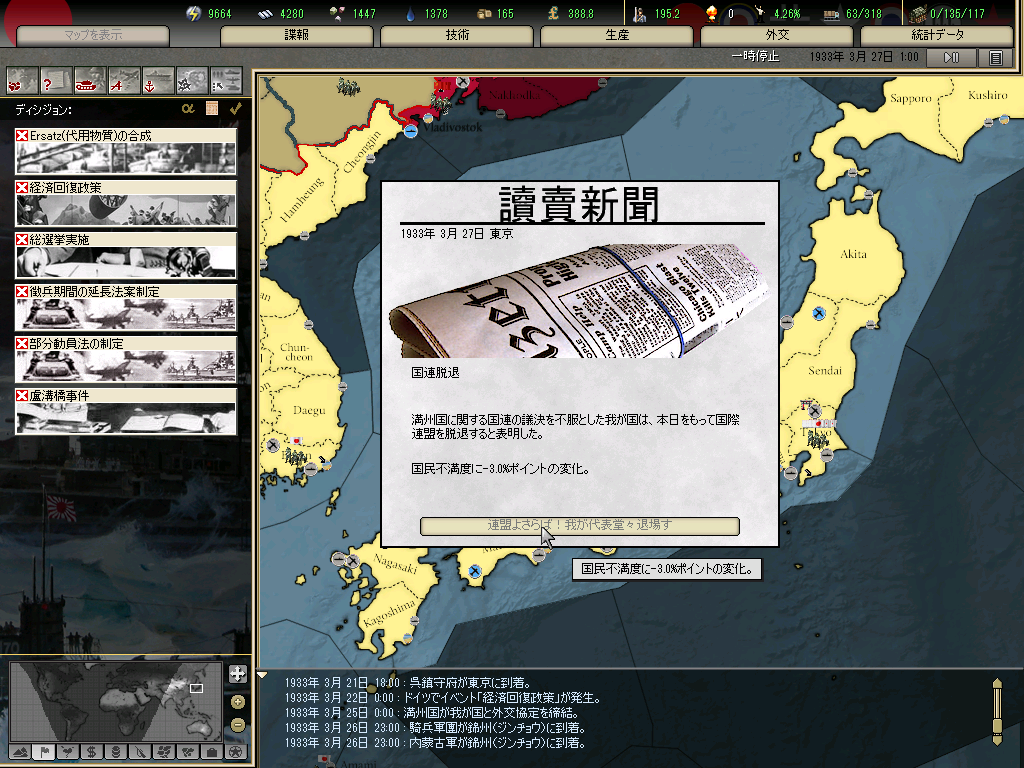Switch to diplomatic briefcase map mode
Image resolution: width=1024 pixels, height=768 pixels.
[x=212, y=752]
